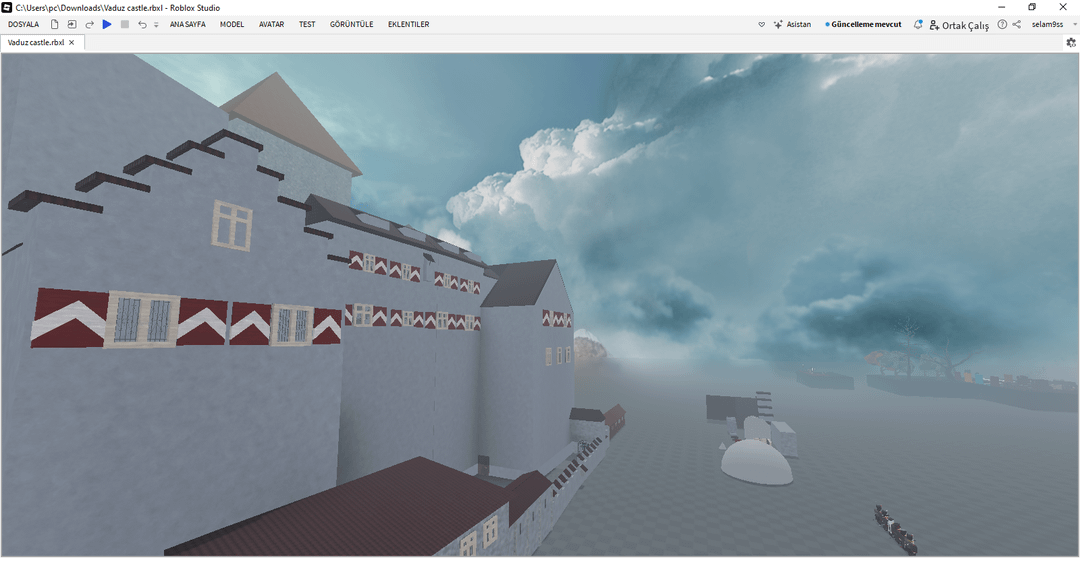Viewport: 1080px width, 564px height.
Task: Select the AVATAR ribbon tab
Action: pyautogui.click(x=271, y=24)
